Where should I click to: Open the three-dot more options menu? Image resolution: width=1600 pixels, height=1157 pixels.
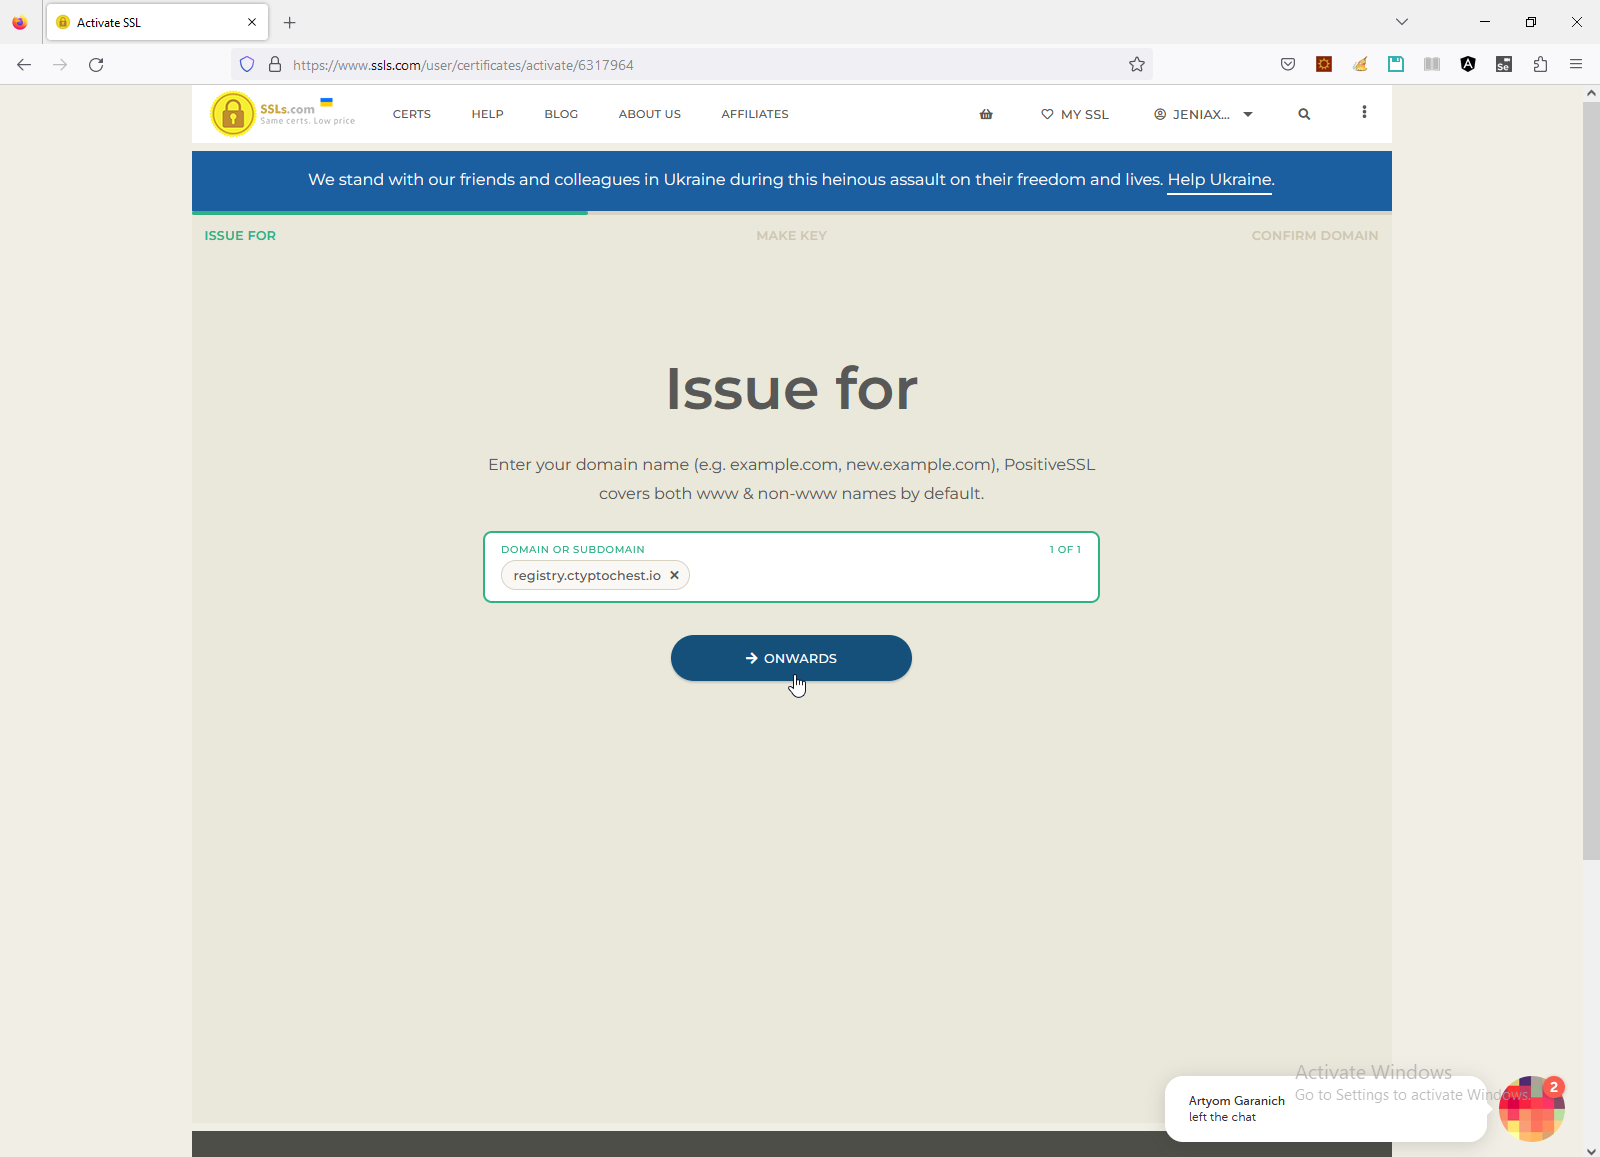coord(1364,112)
